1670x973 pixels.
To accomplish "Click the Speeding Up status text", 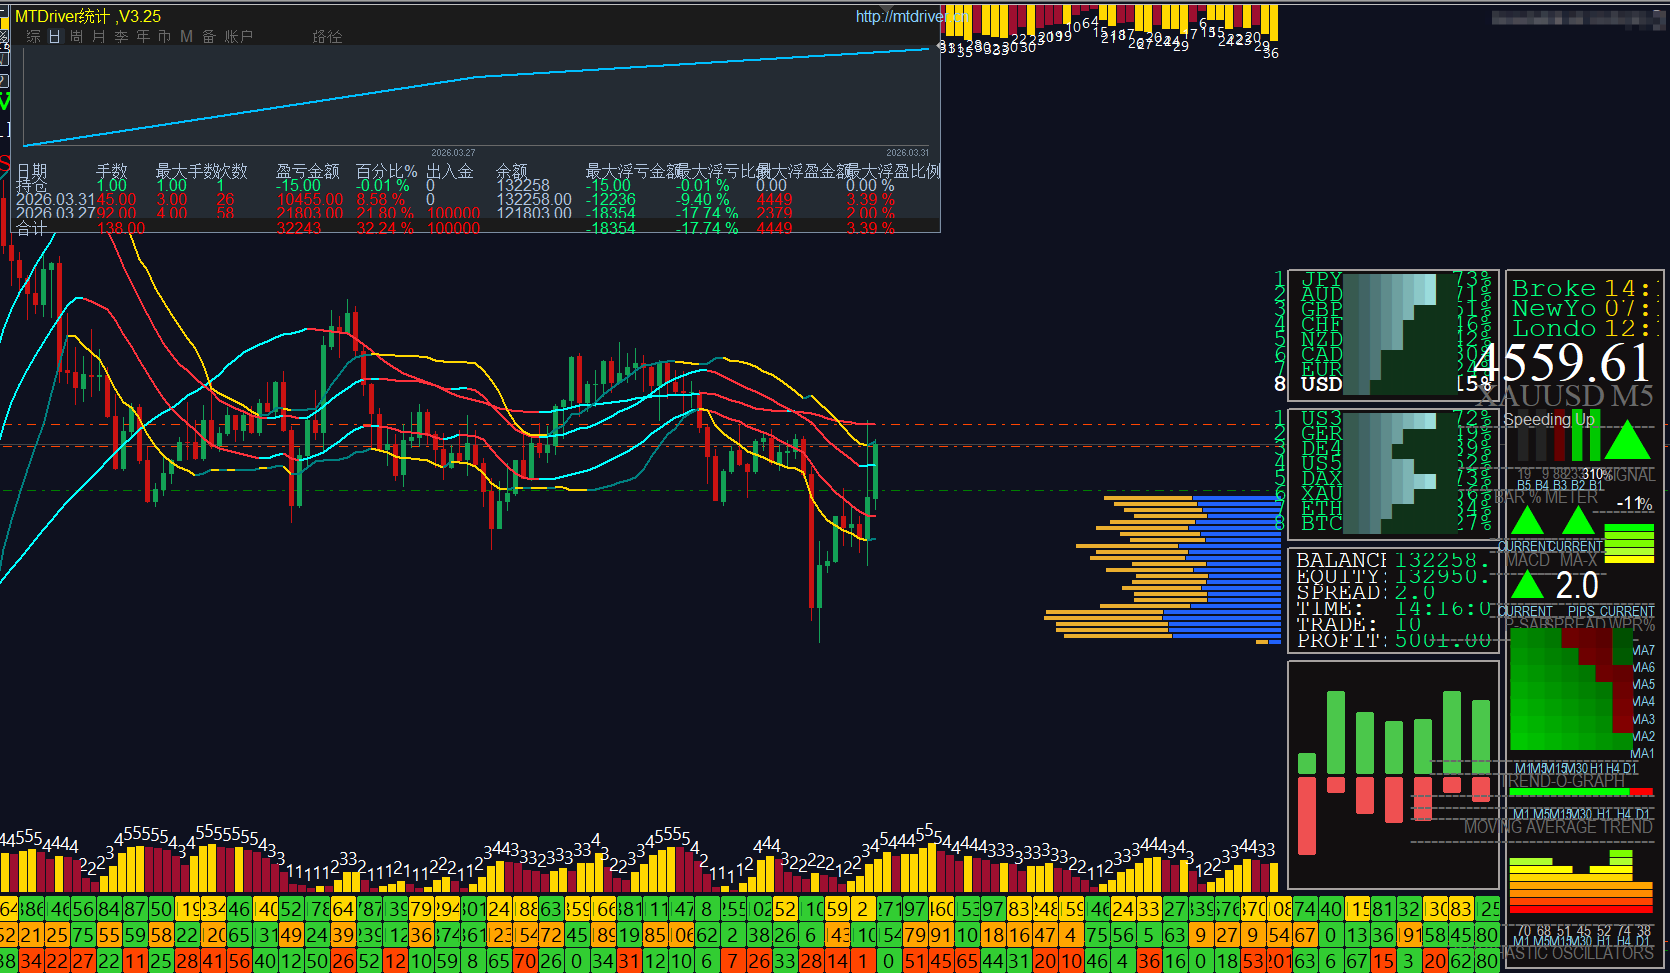I will click(x=1549, y=420).
